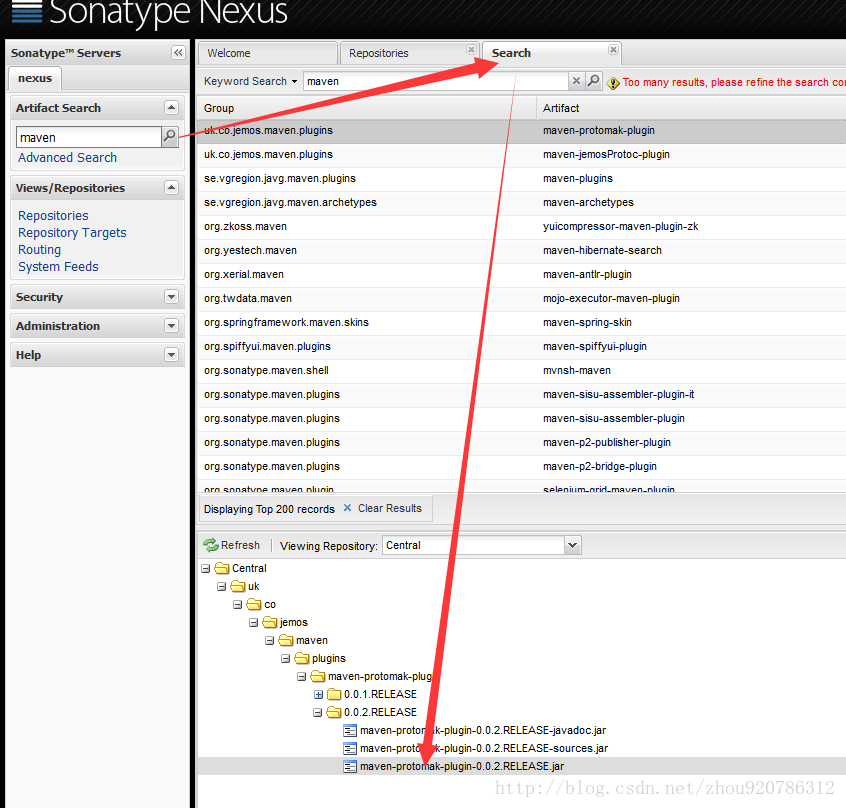Collapse the Sonatype Servers side panel
Image resolution: width=846 pixels, height=808 pixels.
(x=178, y=52)
